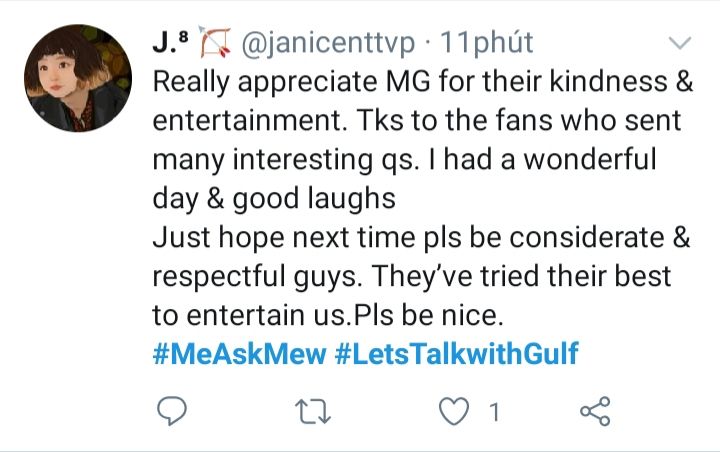Click the like count number 1
720x452 pixels.
(x=494, y=412)
